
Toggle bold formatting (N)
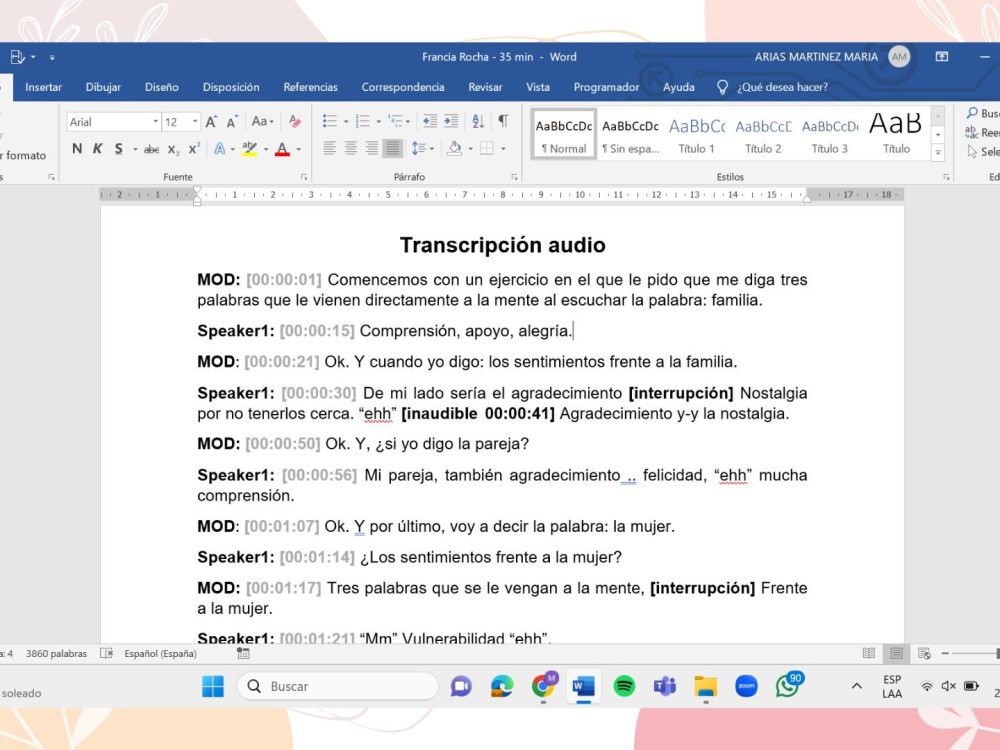coord(77,149)
